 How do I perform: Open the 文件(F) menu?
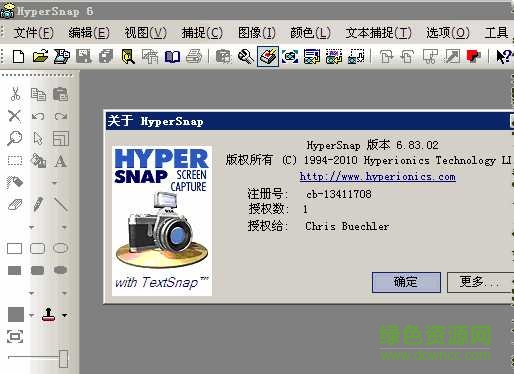click(33, 33)
